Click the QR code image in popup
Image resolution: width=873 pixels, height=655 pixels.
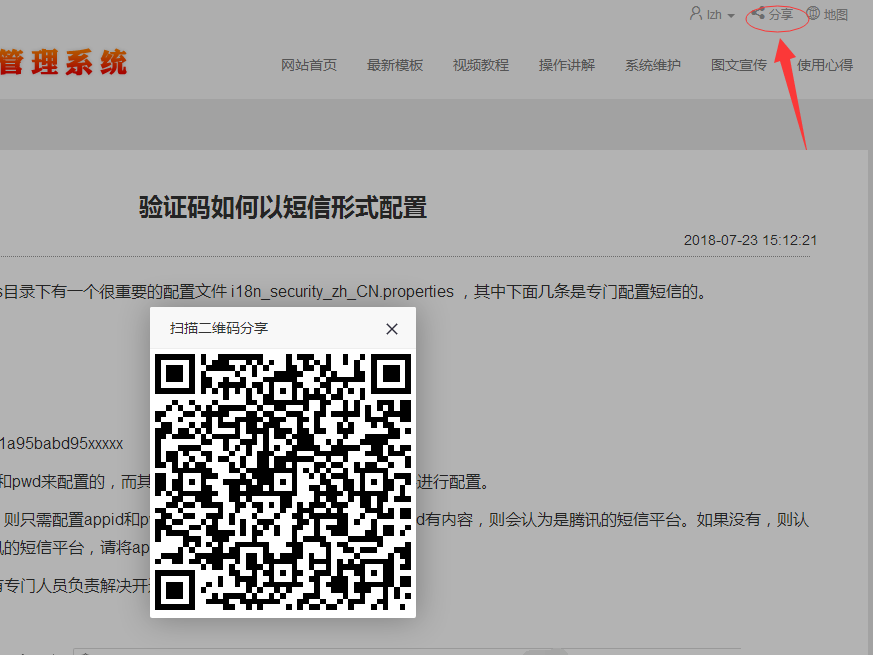pos(283,482)
